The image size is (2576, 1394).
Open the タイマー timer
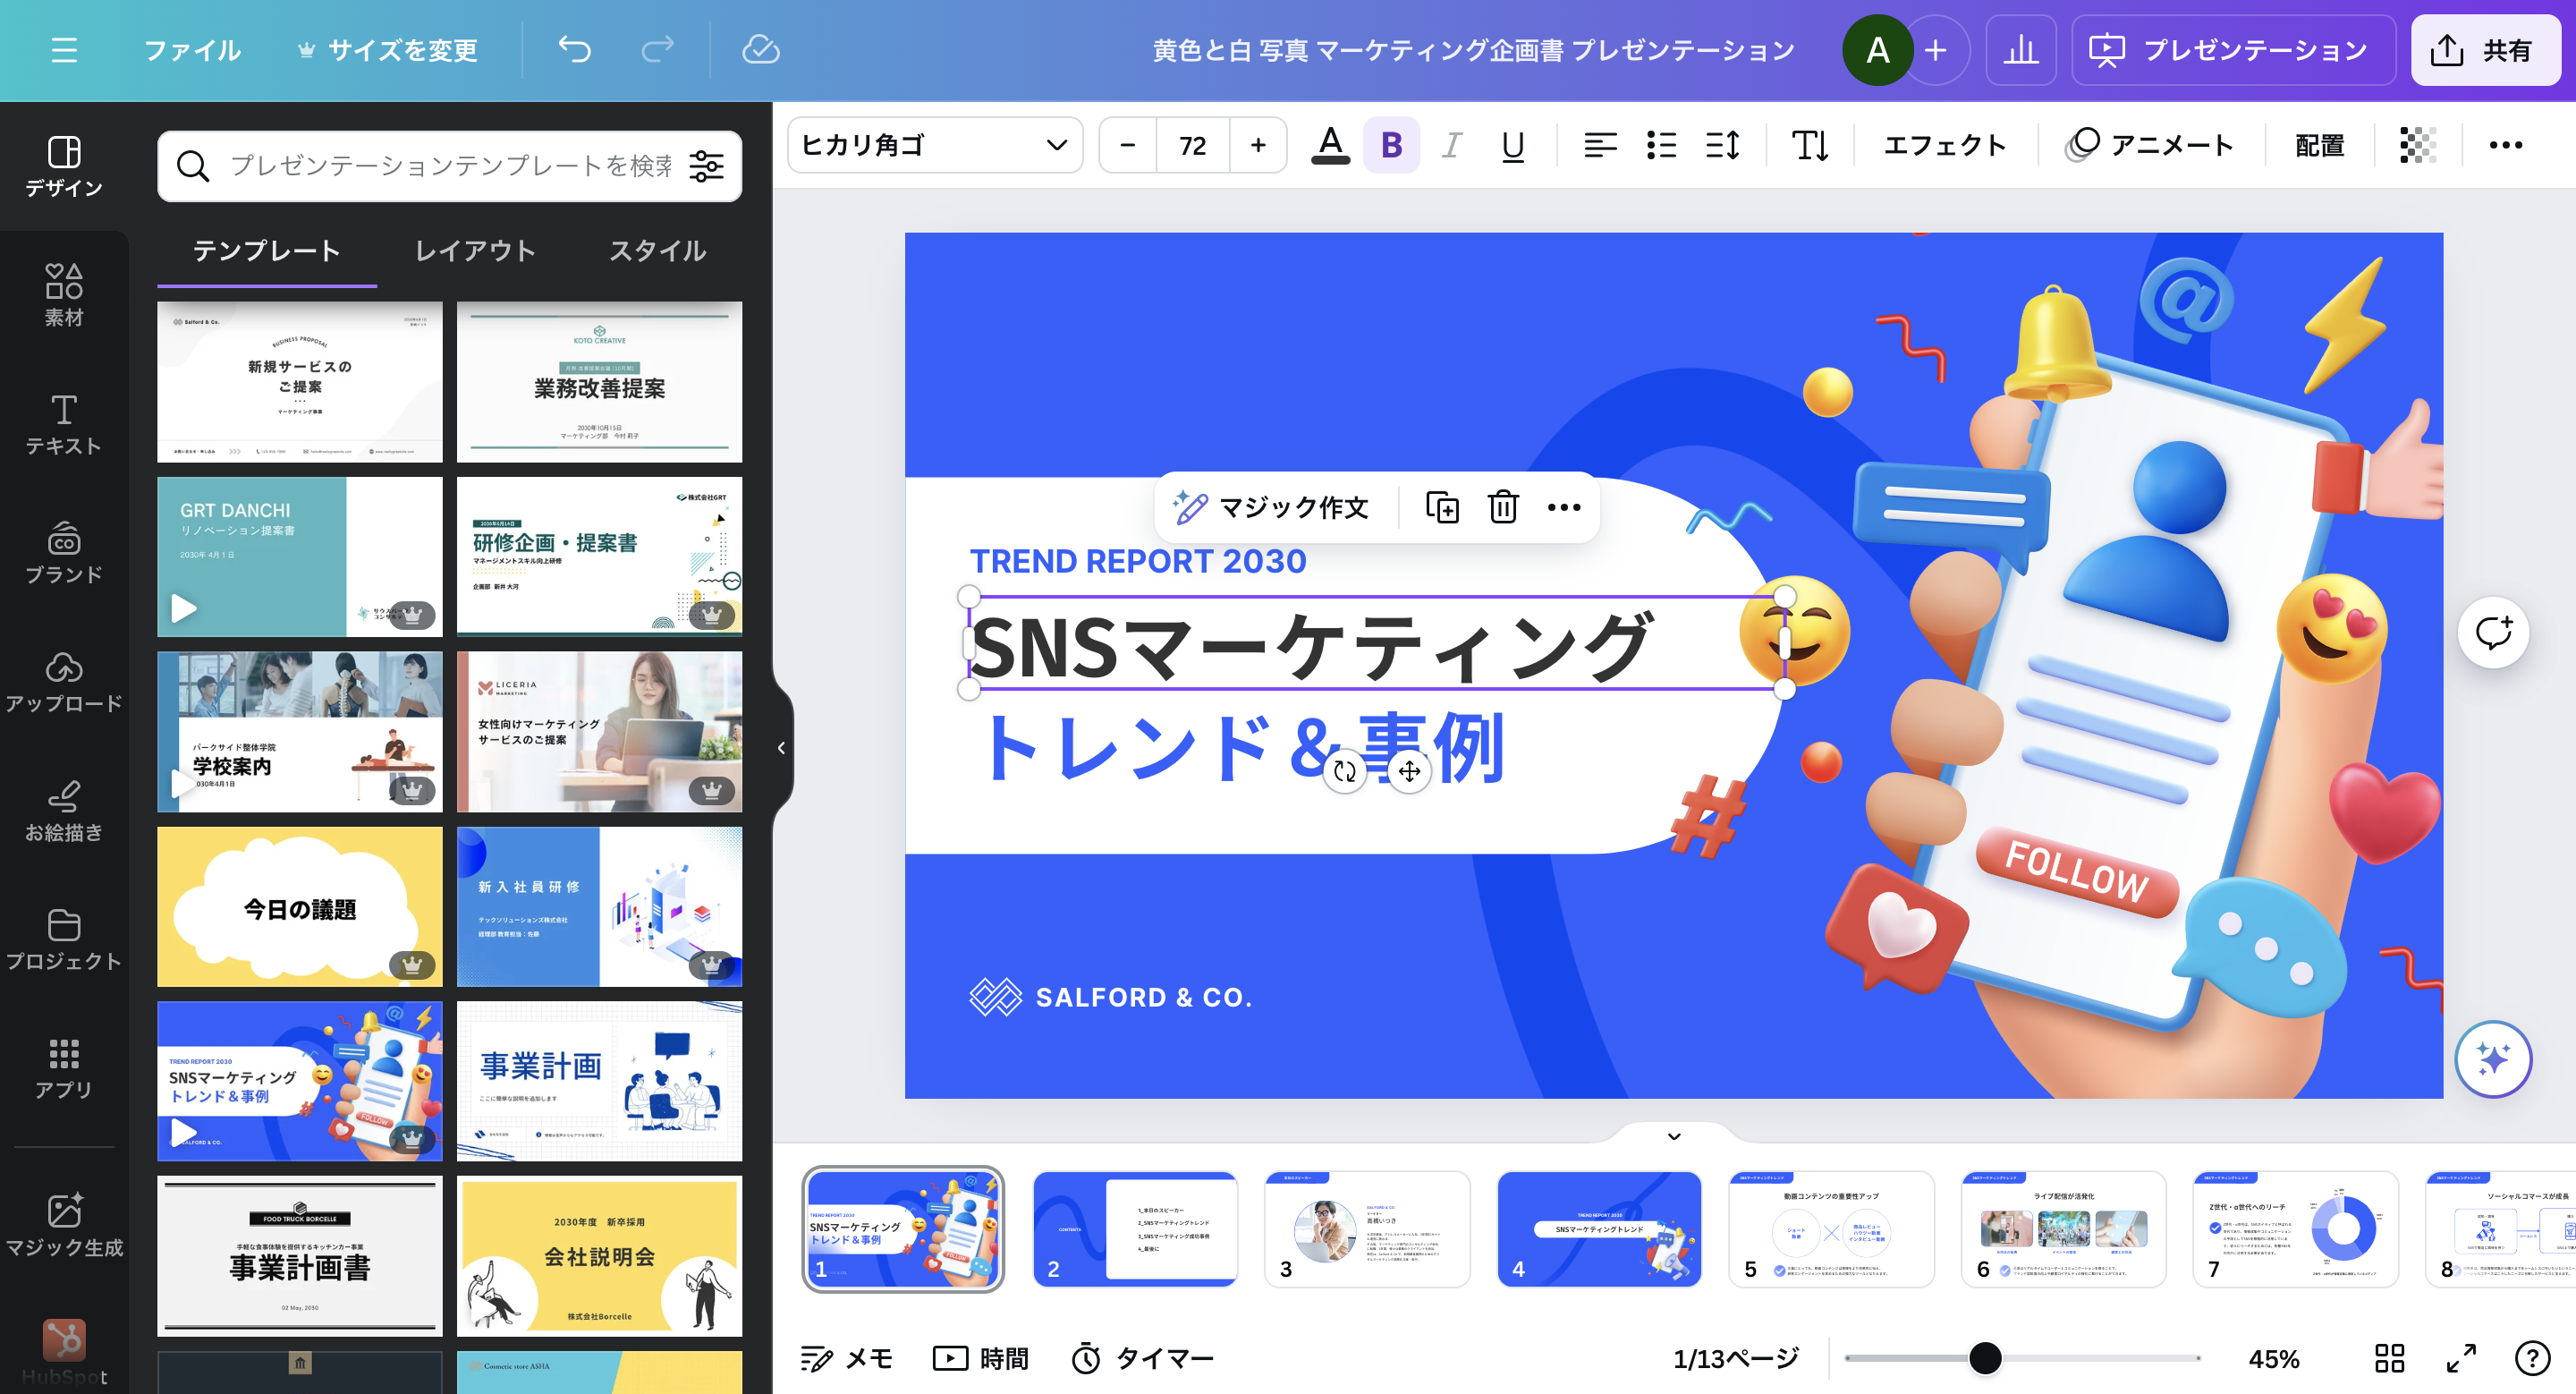pyautogui.click(x=1142, y=1358)
